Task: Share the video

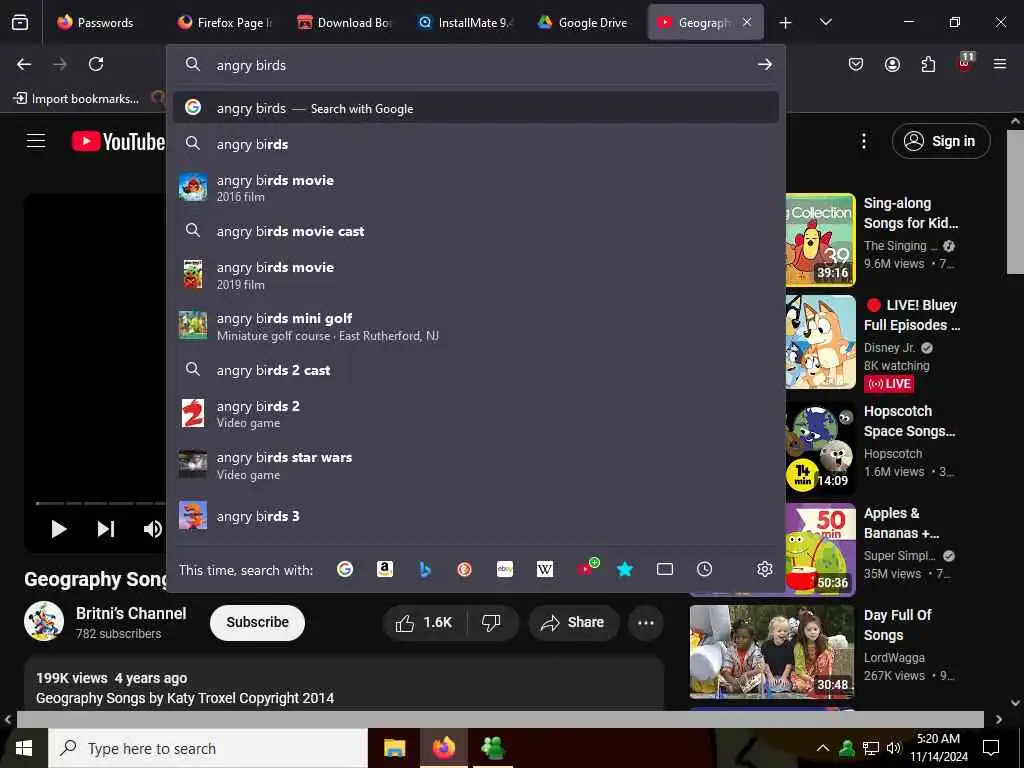Action: (x=573, y=623)
